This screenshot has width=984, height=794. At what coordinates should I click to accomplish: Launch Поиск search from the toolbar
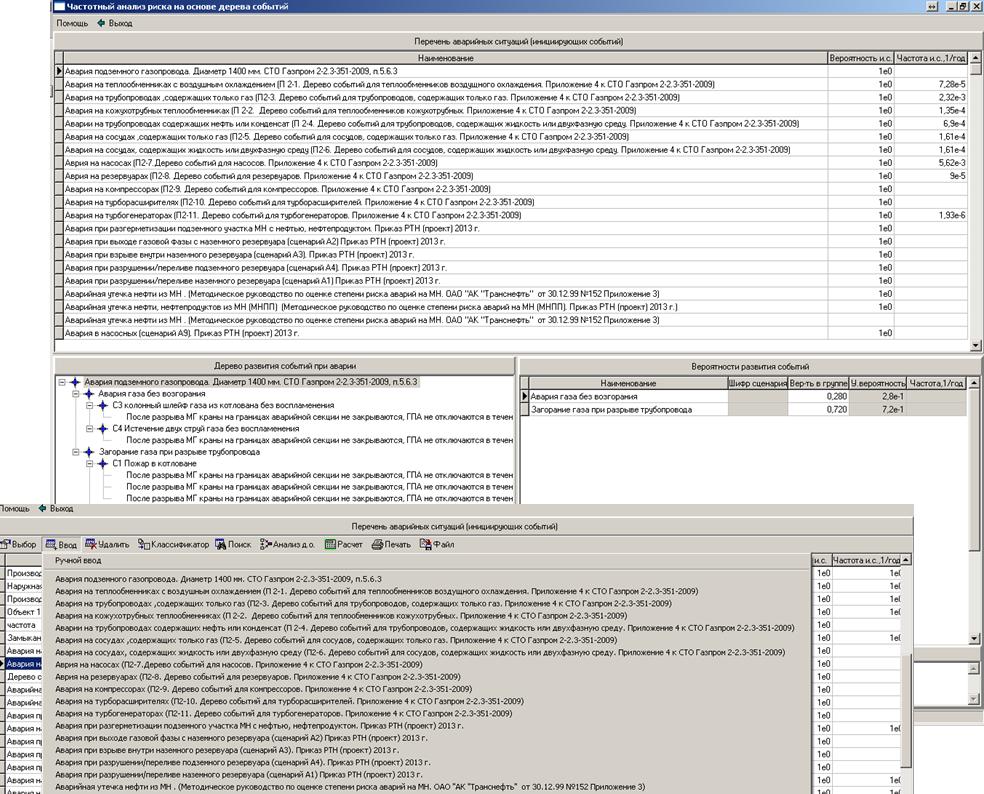[x=231, y=545]
